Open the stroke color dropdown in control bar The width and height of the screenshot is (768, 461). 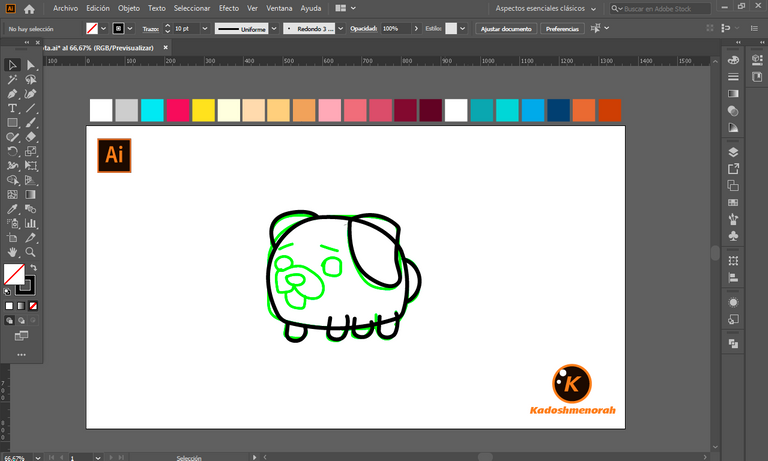coord(130,28)
